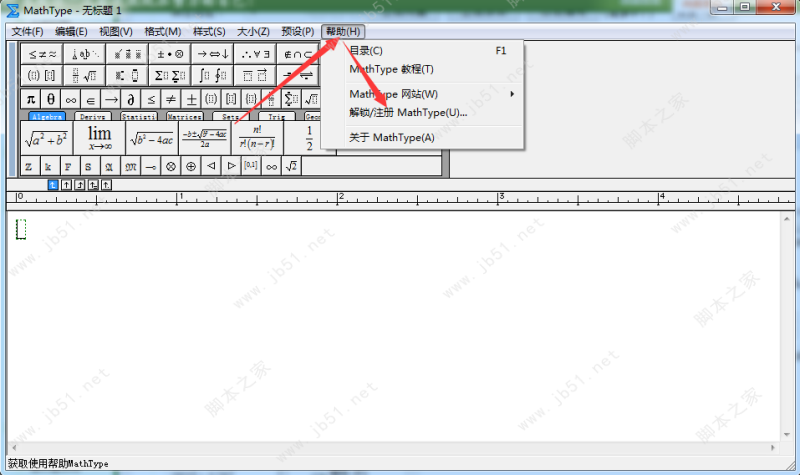Insert the circled plus (⊕) symbol
Screen dimensions: 800x475
191,166
